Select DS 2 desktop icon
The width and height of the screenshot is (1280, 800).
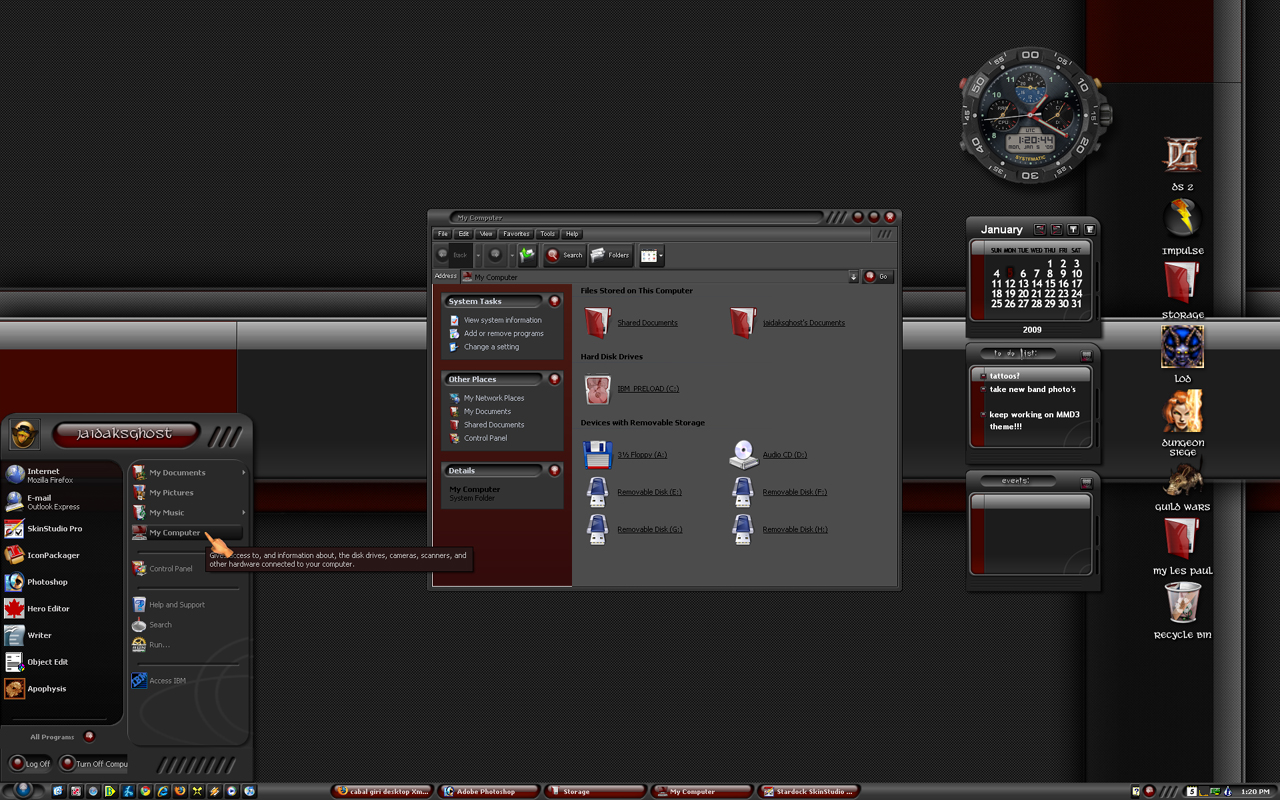(x=1182, y=163)
